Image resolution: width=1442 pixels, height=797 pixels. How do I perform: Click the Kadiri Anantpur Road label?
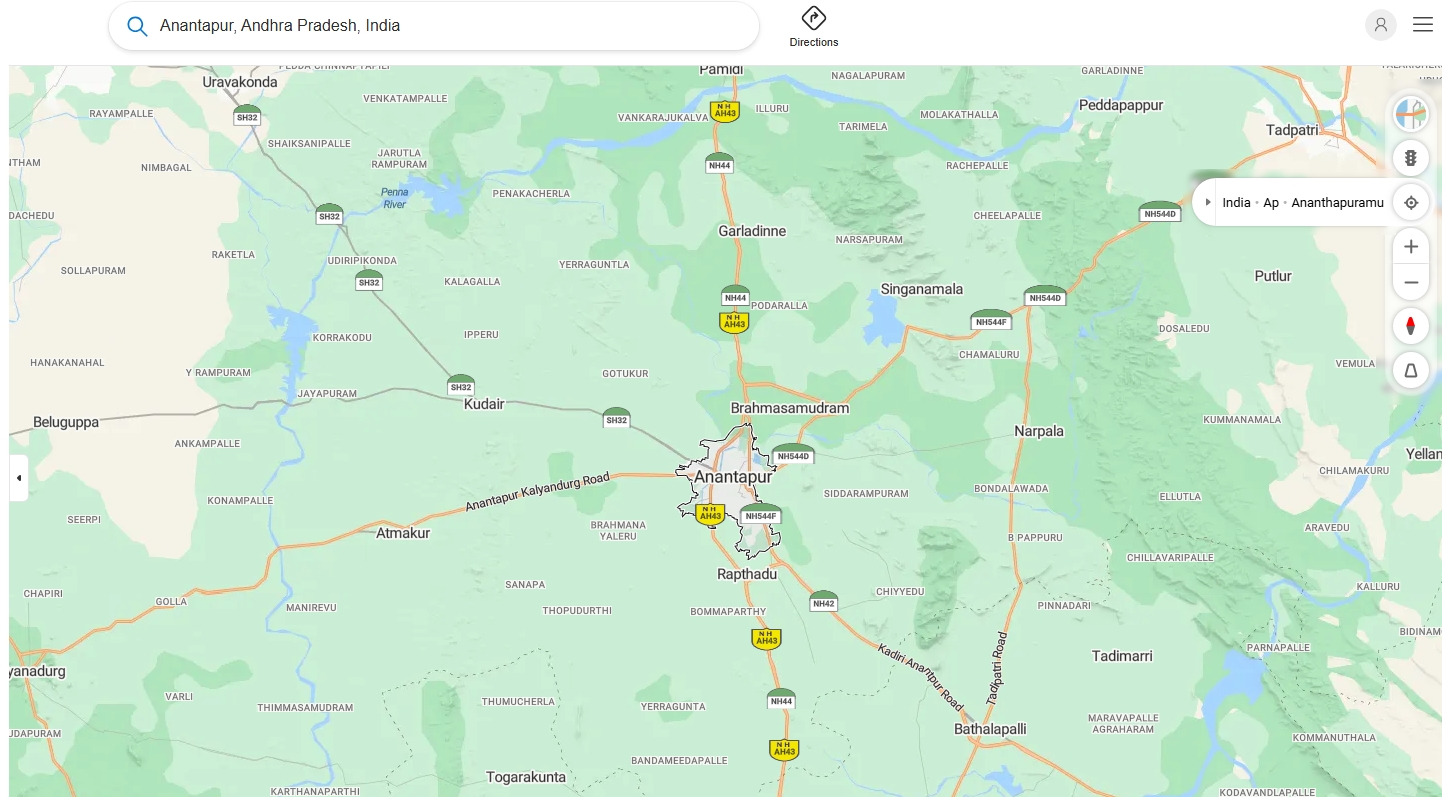tap(922, 677)
